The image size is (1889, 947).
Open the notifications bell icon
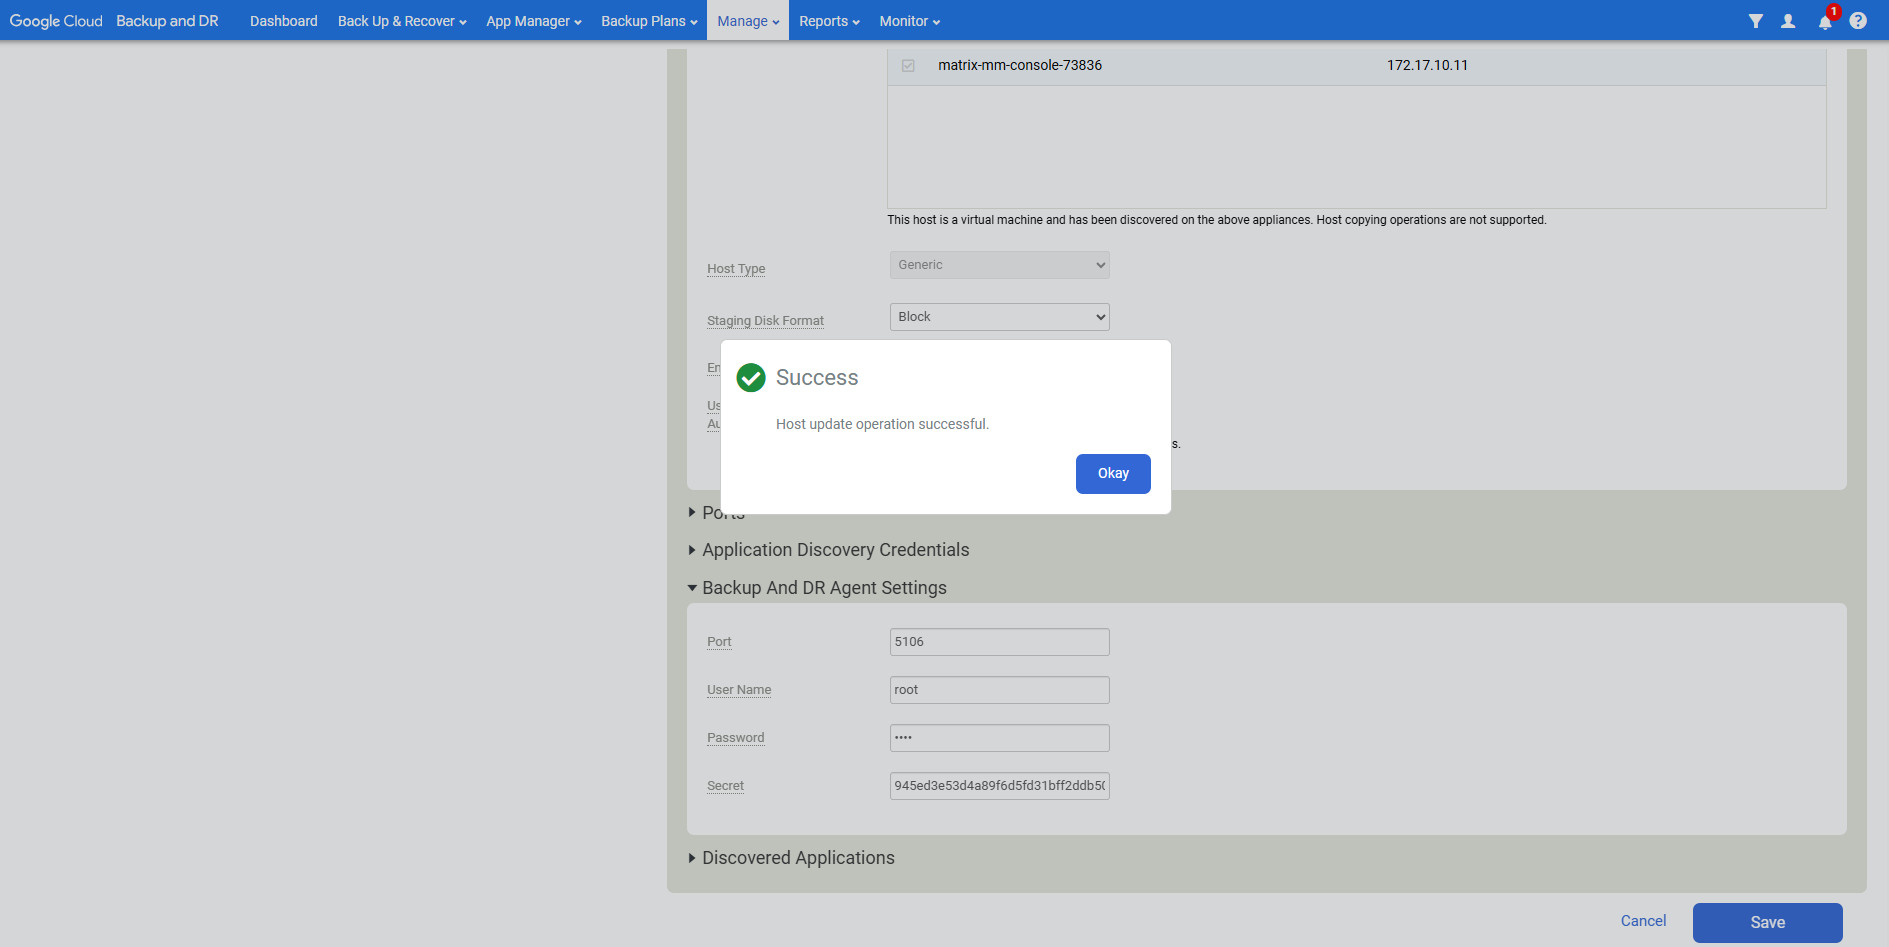click(x=1825, y=22)
